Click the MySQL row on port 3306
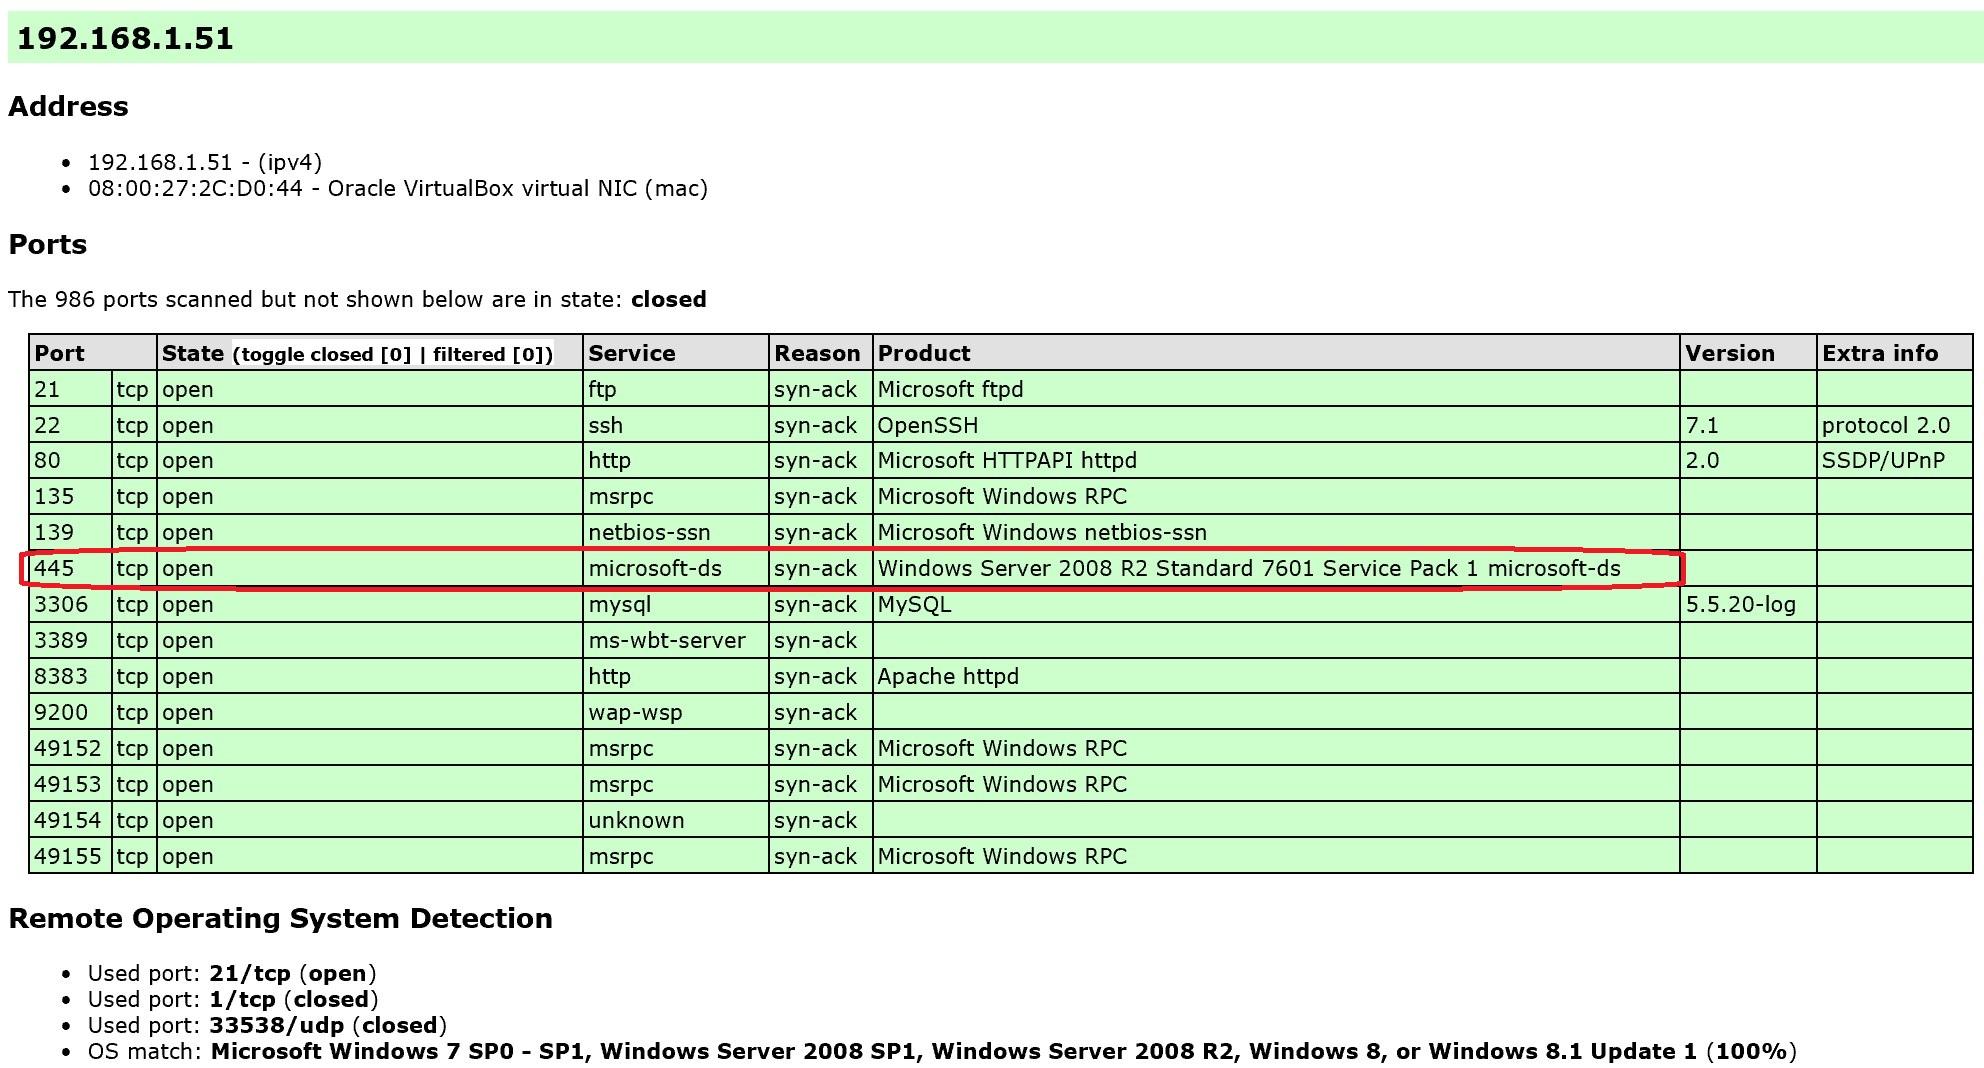 point(915,604)
